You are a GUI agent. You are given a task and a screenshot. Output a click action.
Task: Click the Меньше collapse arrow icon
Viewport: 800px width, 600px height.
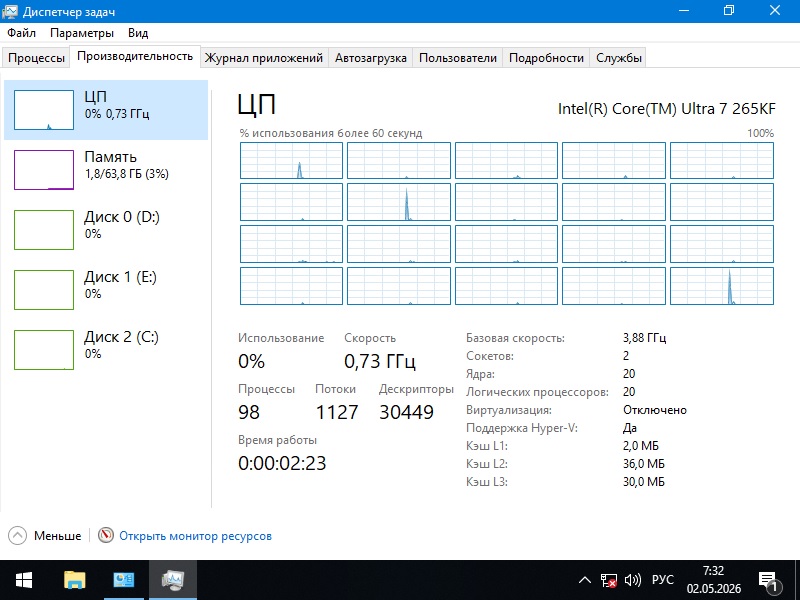coord(17,536)
